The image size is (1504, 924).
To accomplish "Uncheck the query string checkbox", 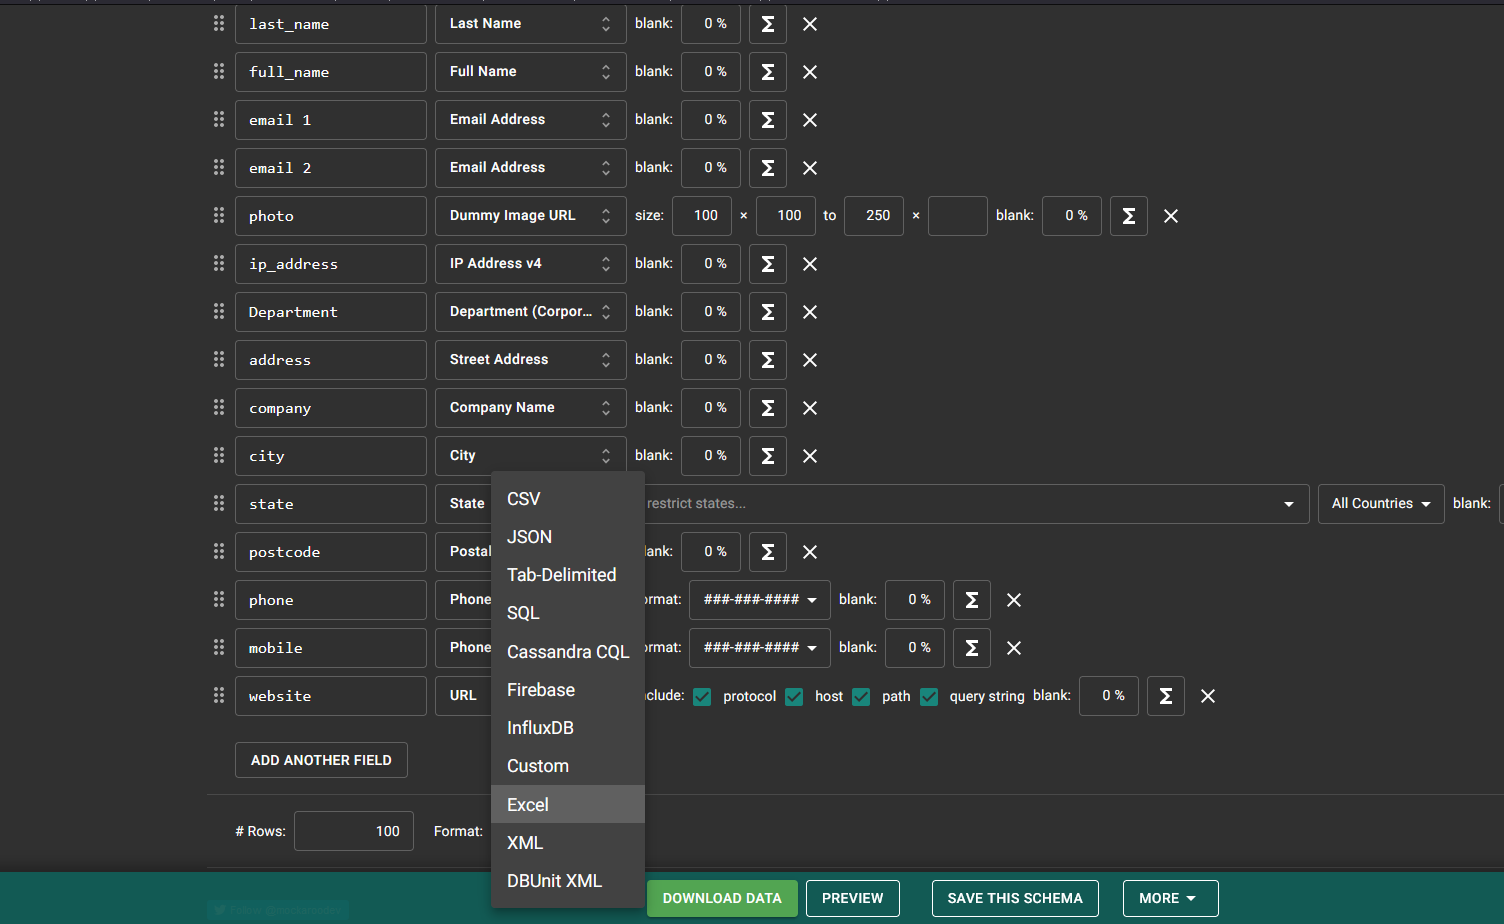I will coord(929,697).
